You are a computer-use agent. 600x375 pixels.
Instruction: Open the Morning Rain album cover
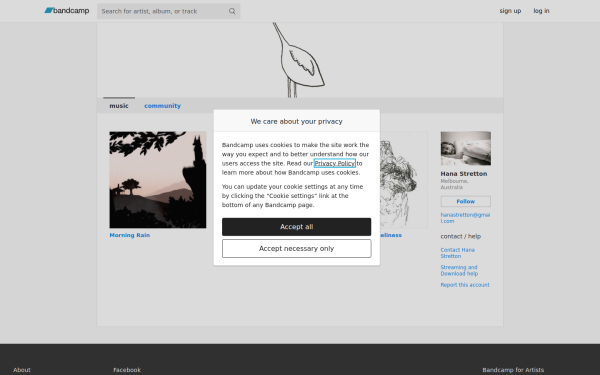[158, 180]
